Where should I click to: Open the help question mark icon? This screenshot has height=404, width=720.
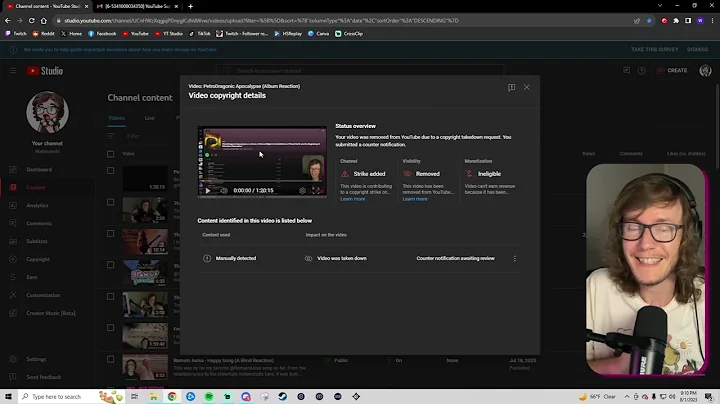641,71
